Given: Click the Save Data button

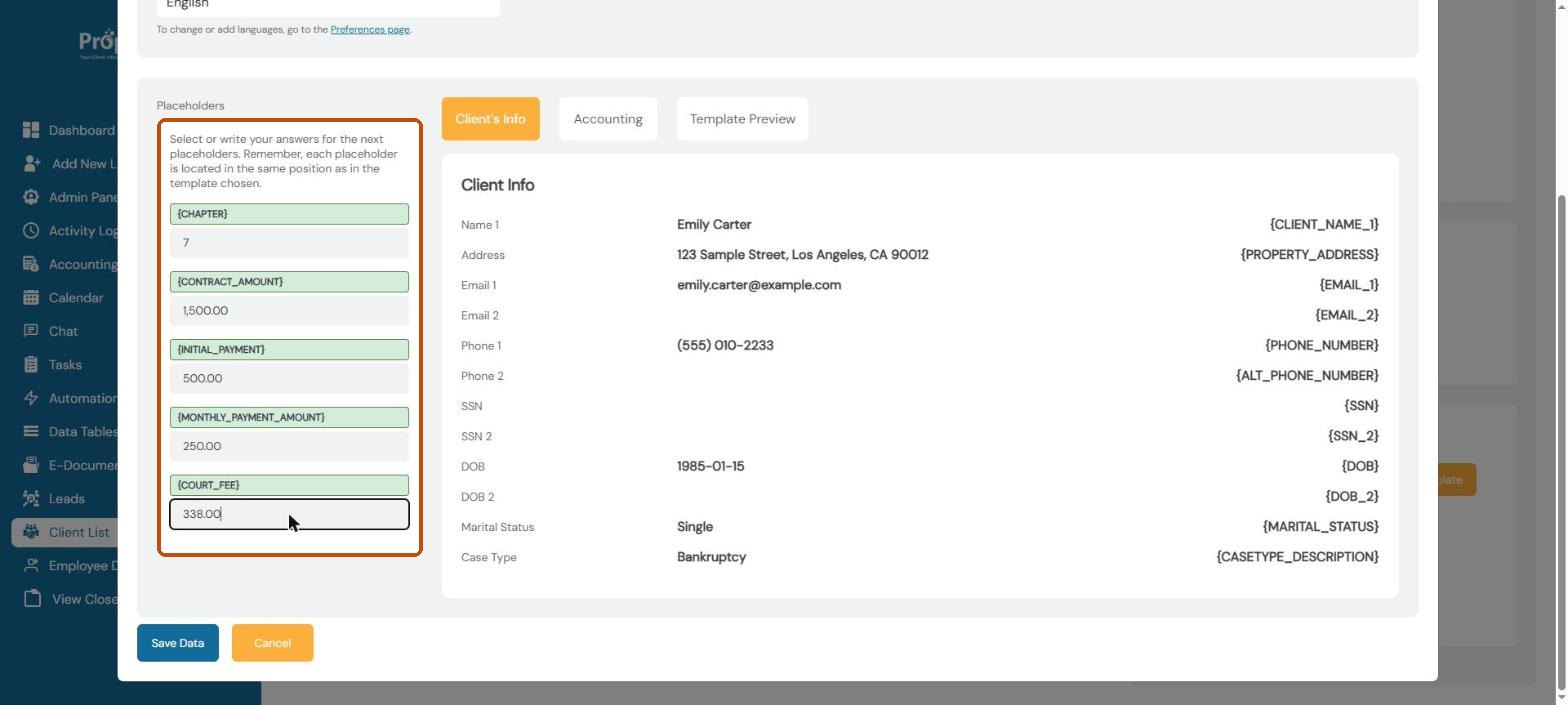Looking at the screenshot, I should pos(178,643).
